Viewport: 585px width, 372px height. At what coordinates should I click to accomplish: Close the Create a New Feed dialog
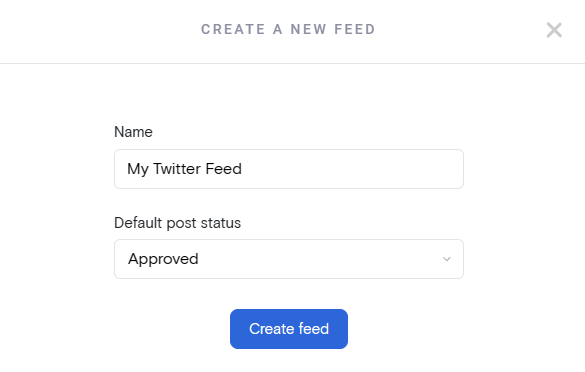(x=554, y=30)
